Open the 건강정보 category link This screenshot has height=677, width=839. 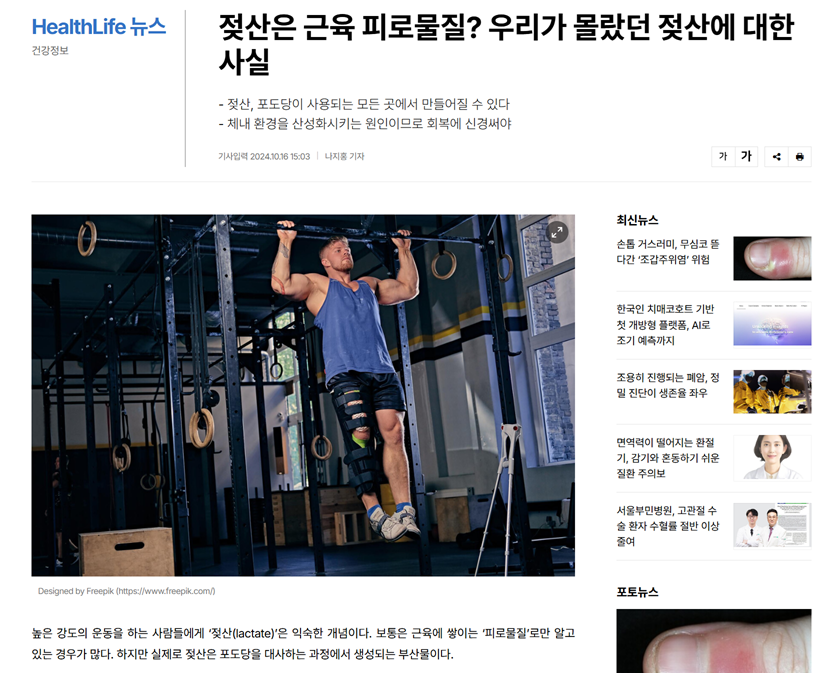pyautogui.click(x=50, y=51)
